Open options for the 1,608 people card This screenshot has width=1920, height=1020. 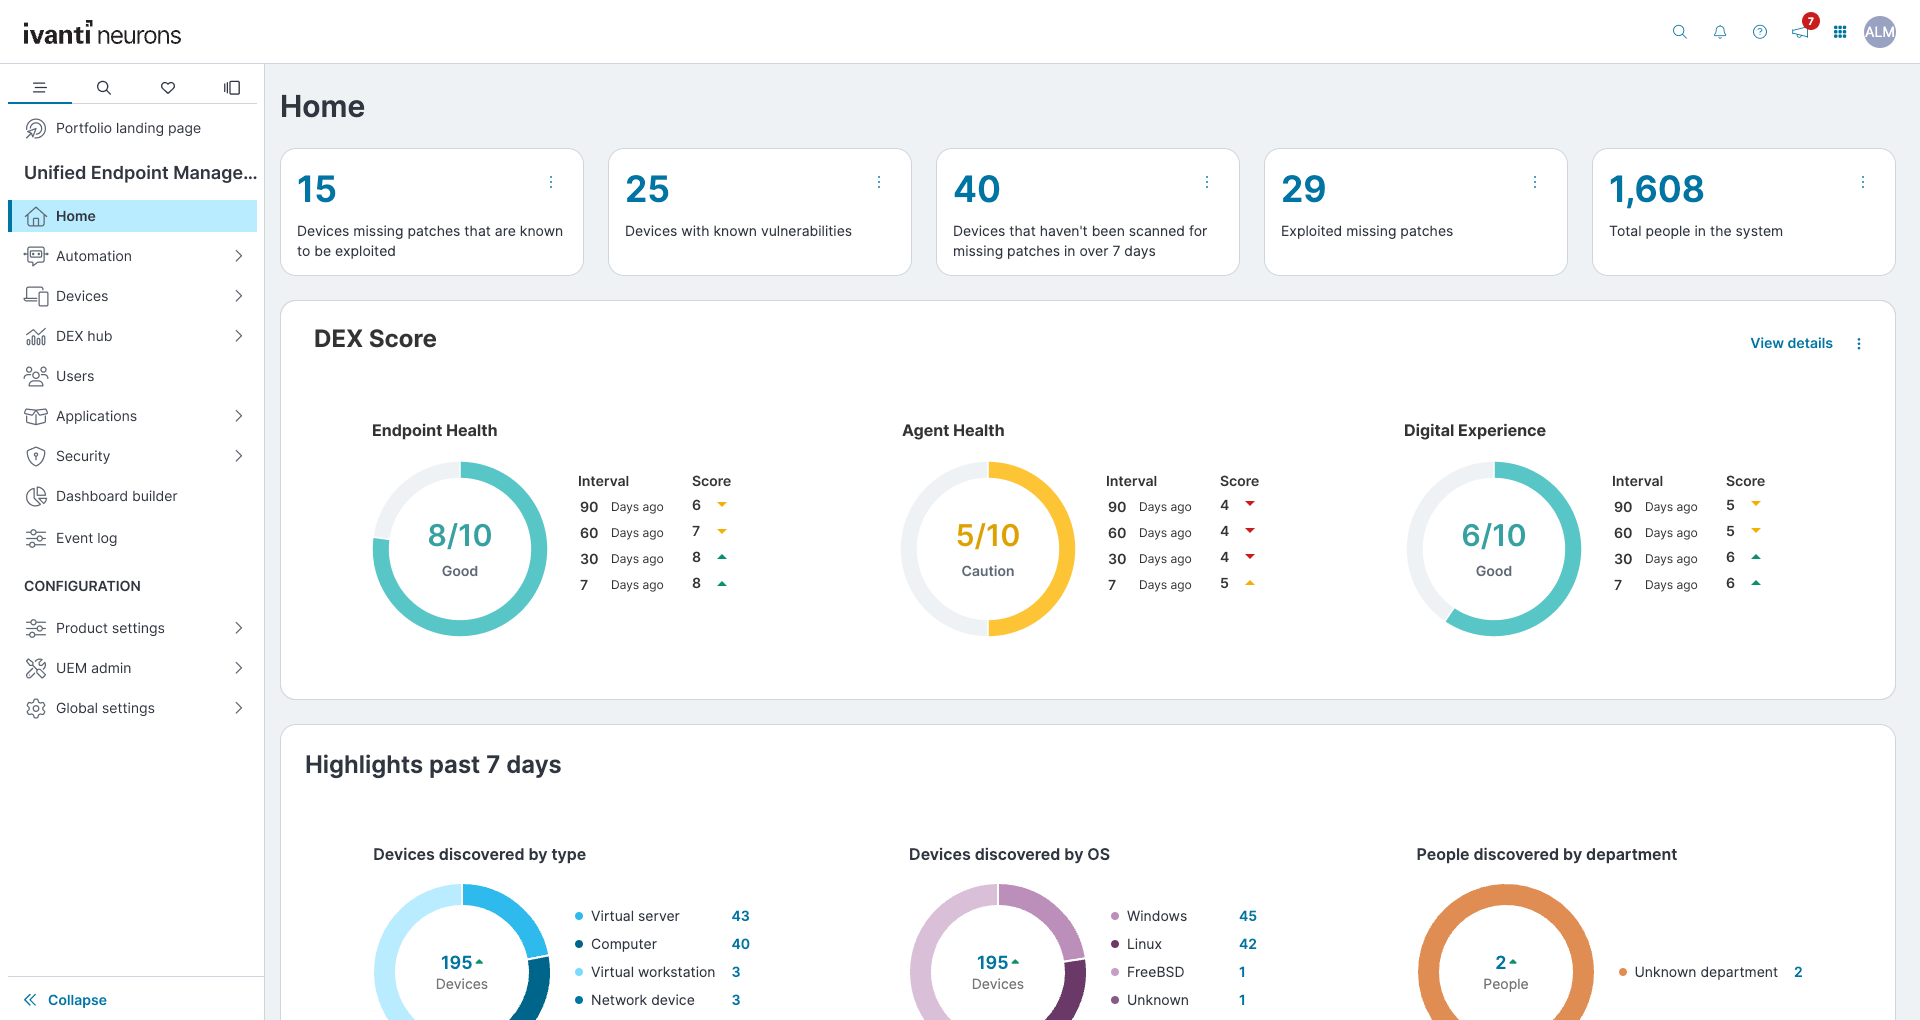pyautogui.click(x=1863, y=182)
